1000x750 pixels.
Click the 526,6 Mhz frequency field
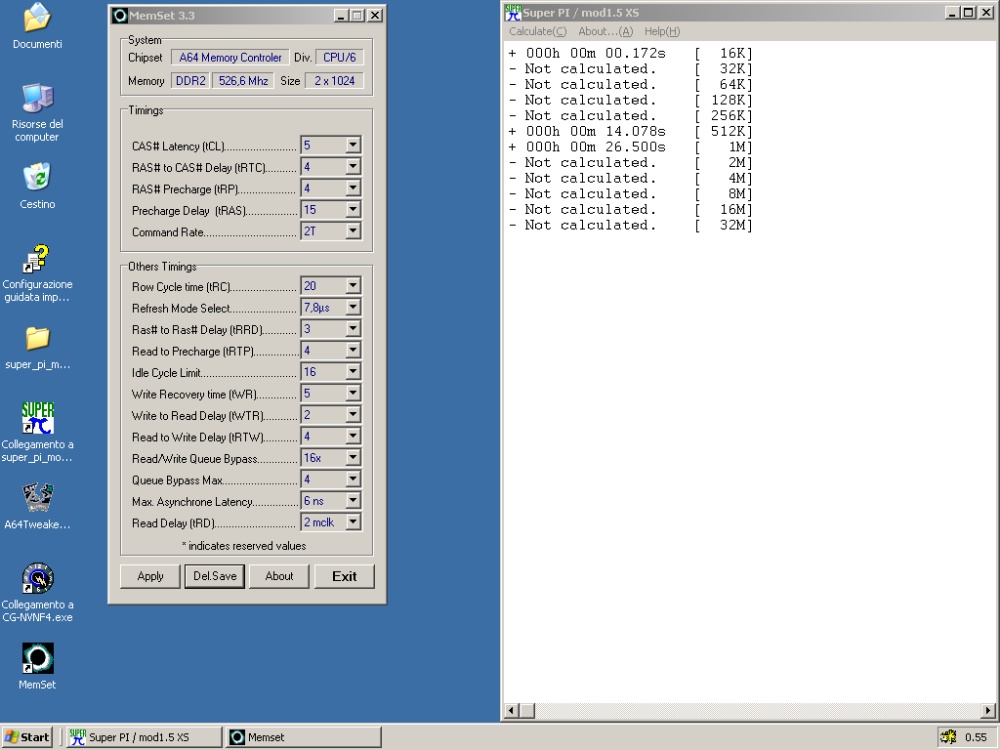tap(244, 81)
